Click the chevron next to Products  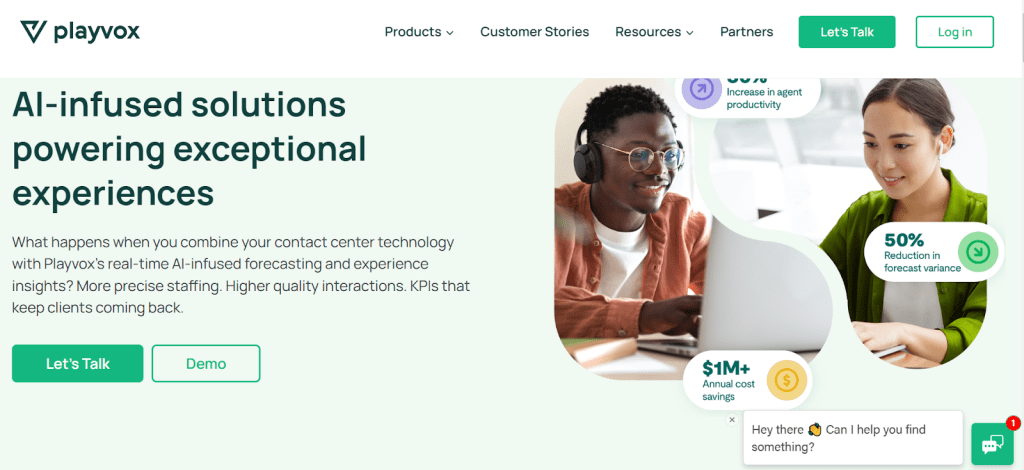tap(450, 33)
